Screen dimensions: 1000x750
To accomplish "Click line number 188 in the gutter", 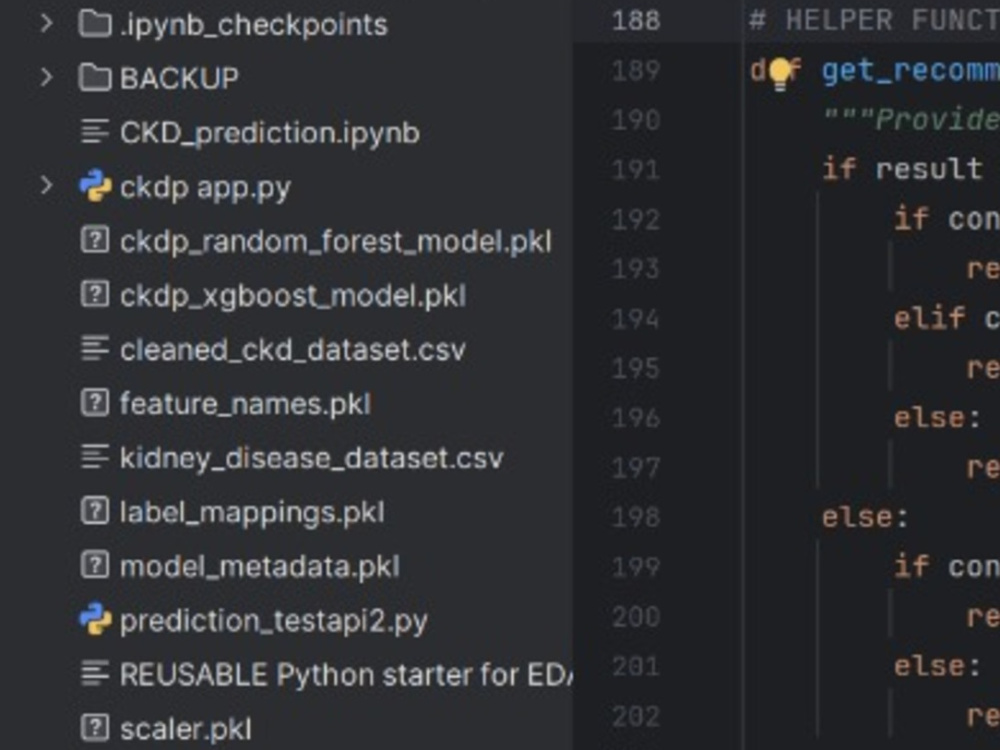I will (635, 20).
